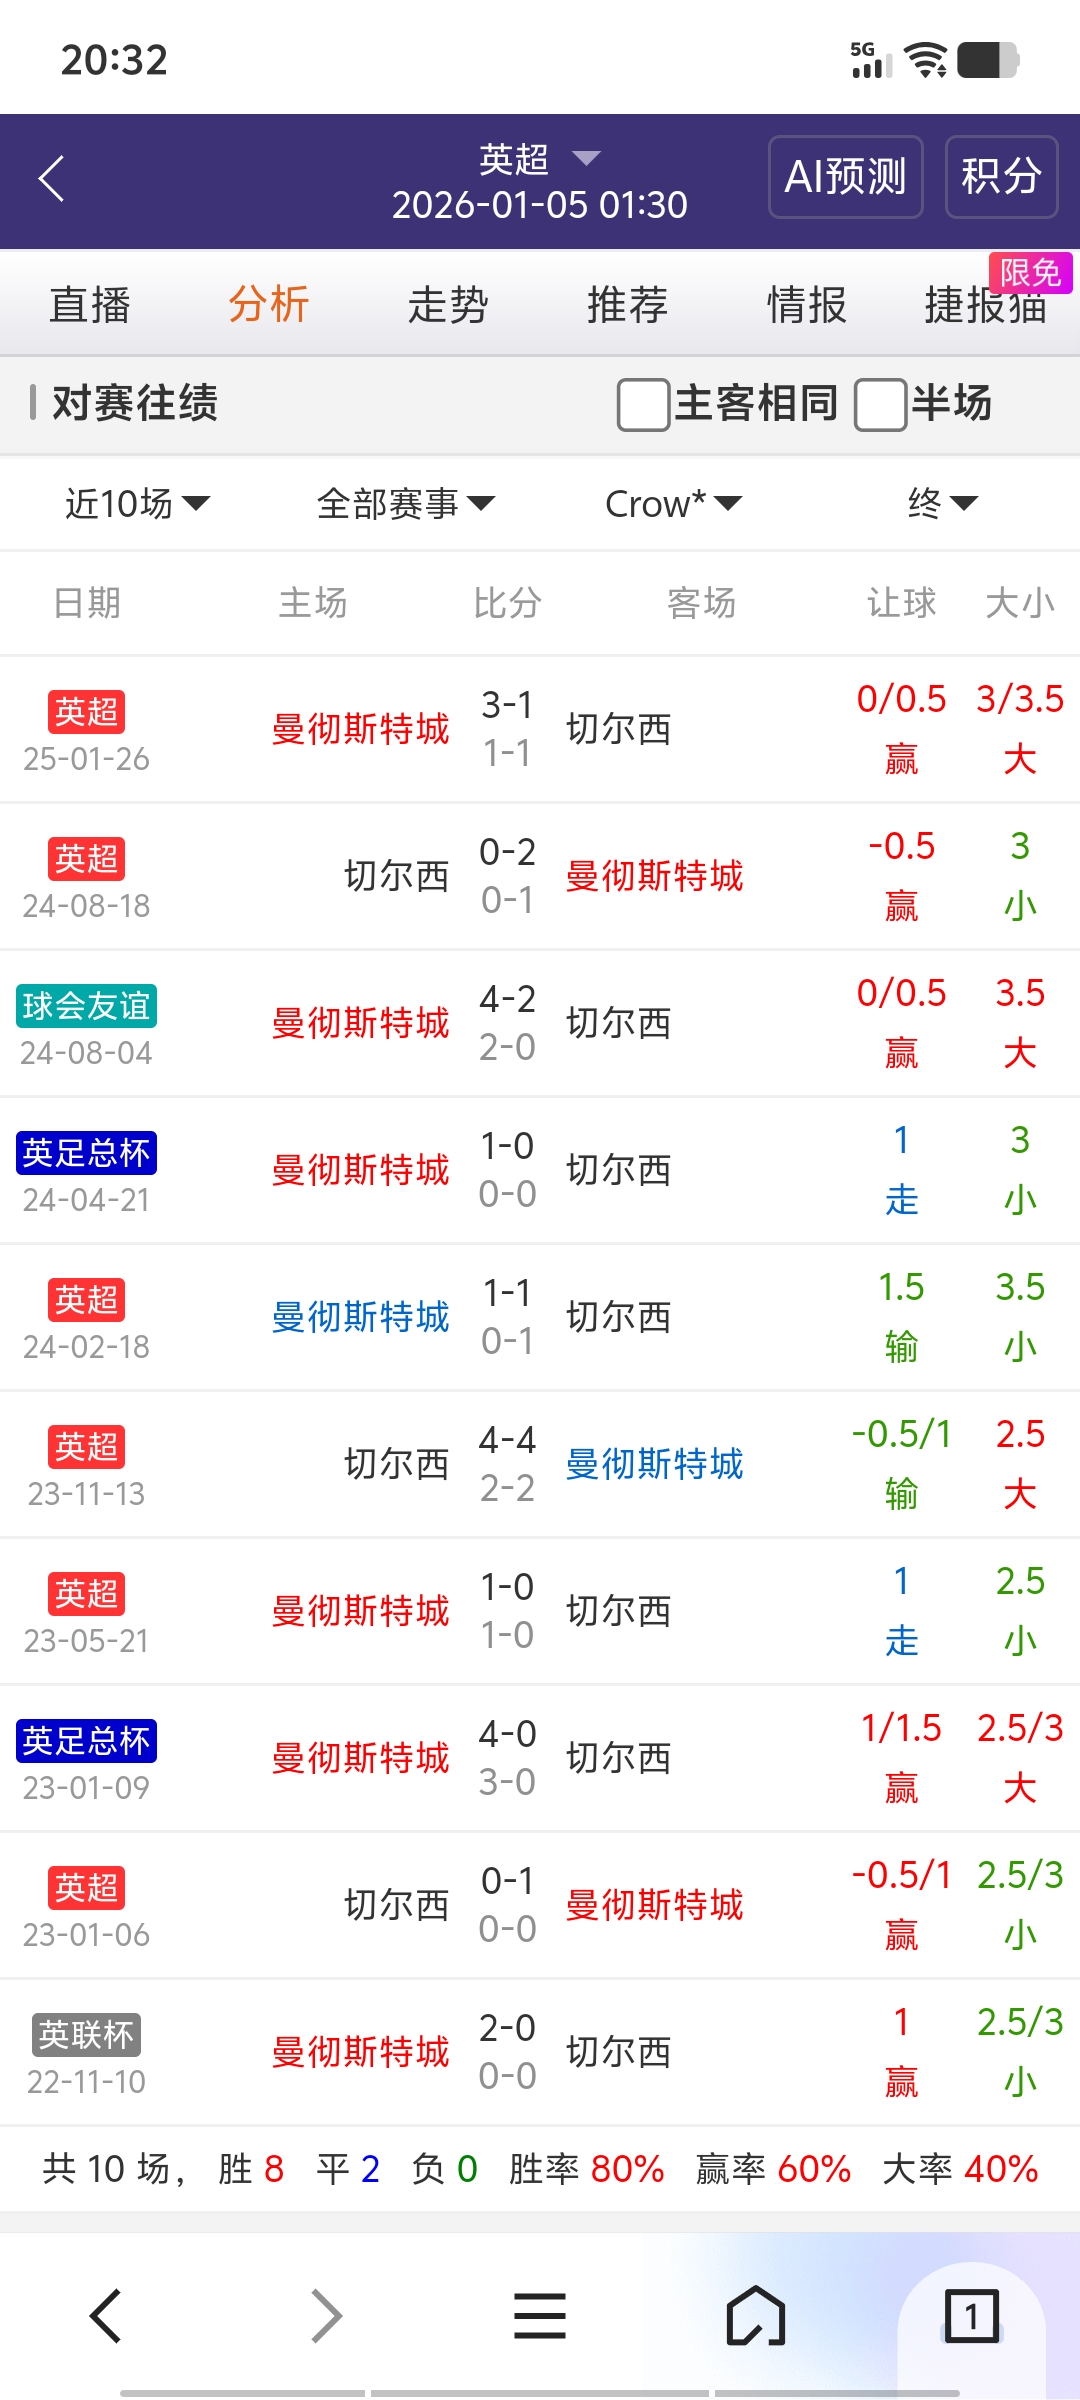
Task: Switch to the 情报 tab
Action: pos(806,305)
